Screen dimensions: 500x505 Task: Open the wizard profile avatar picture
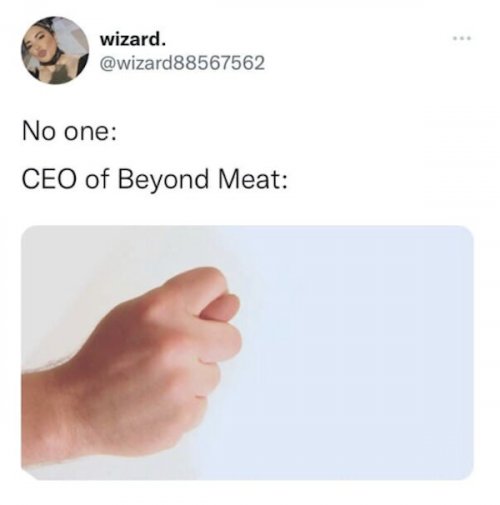coord(55,50)
